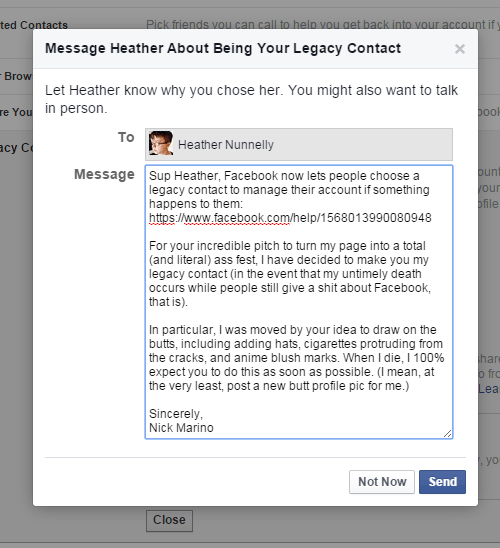Click the 'To' field label

[x=126, y=137]
